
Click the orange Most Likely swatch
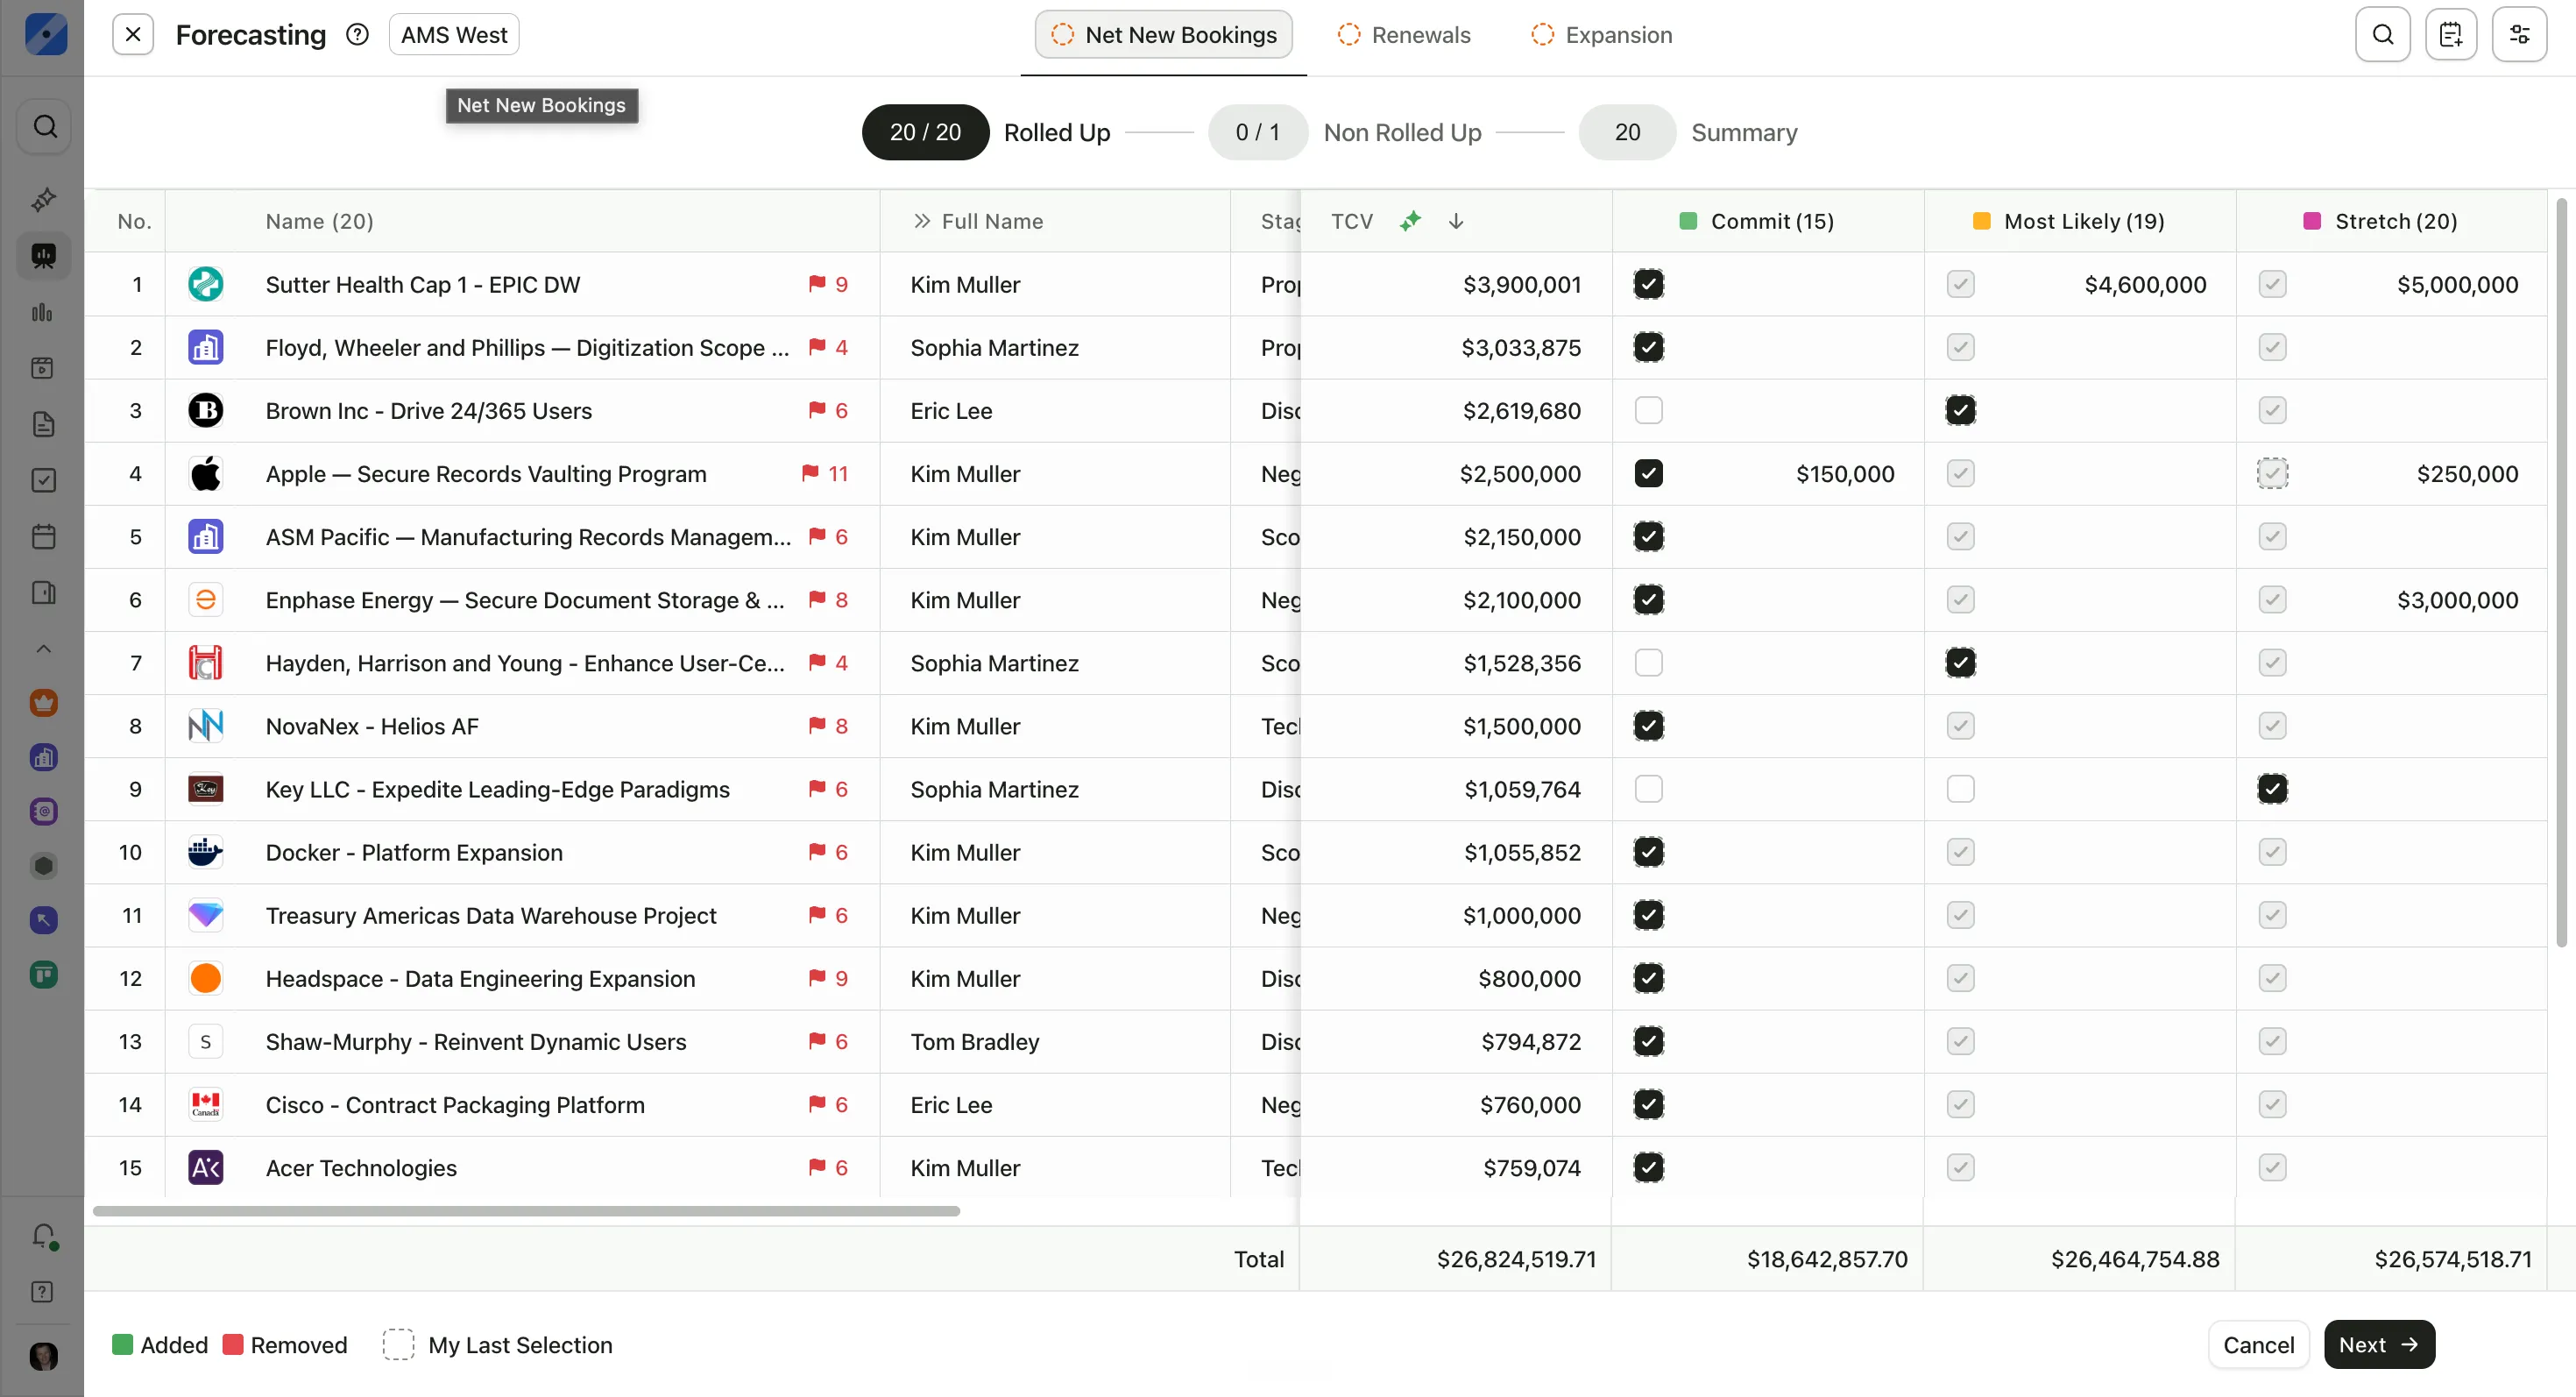tap(1981, 221)
